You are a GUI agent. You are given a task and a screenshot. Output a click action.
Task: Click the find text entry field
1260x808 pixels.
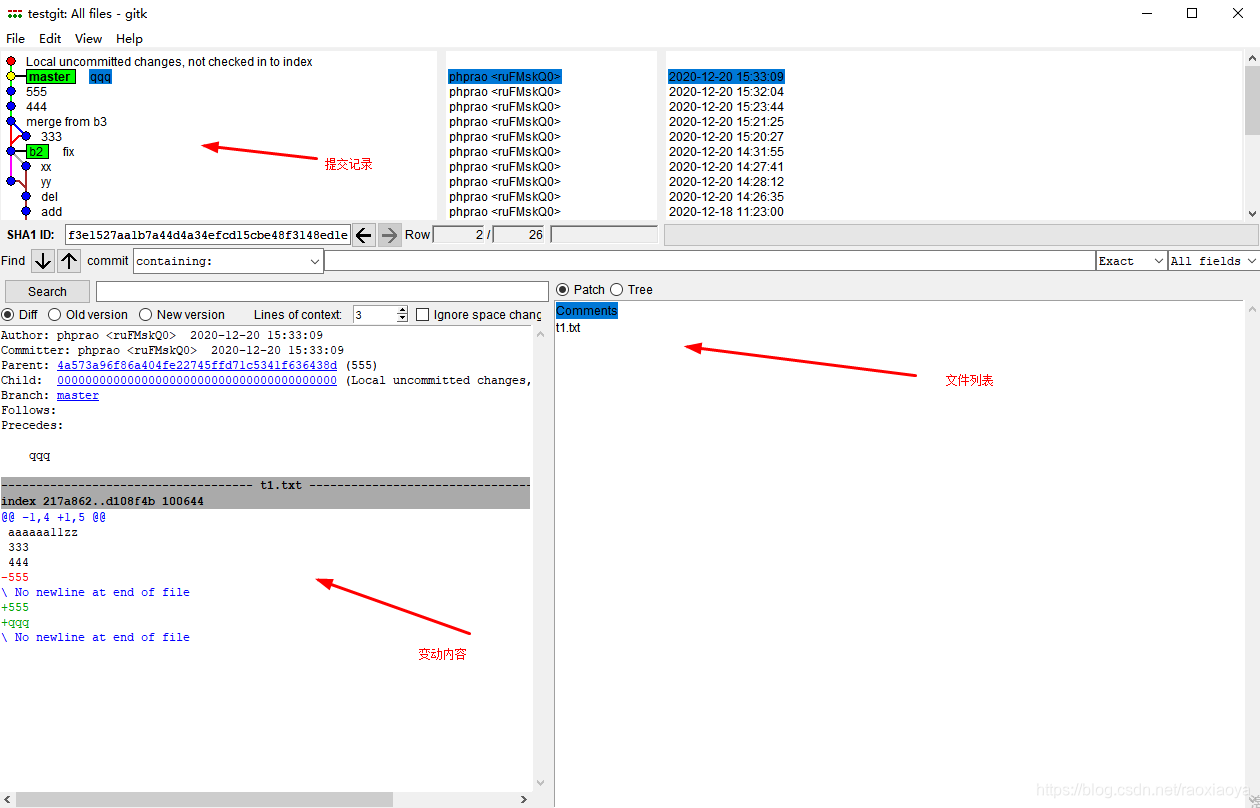(x=710, y=261)
